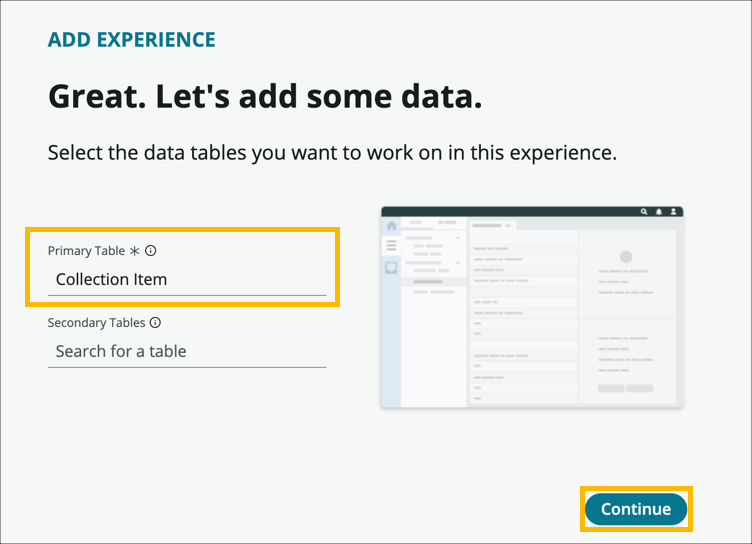
Task: Click the inbox icon in the preview sidebar
Action: 391,267
